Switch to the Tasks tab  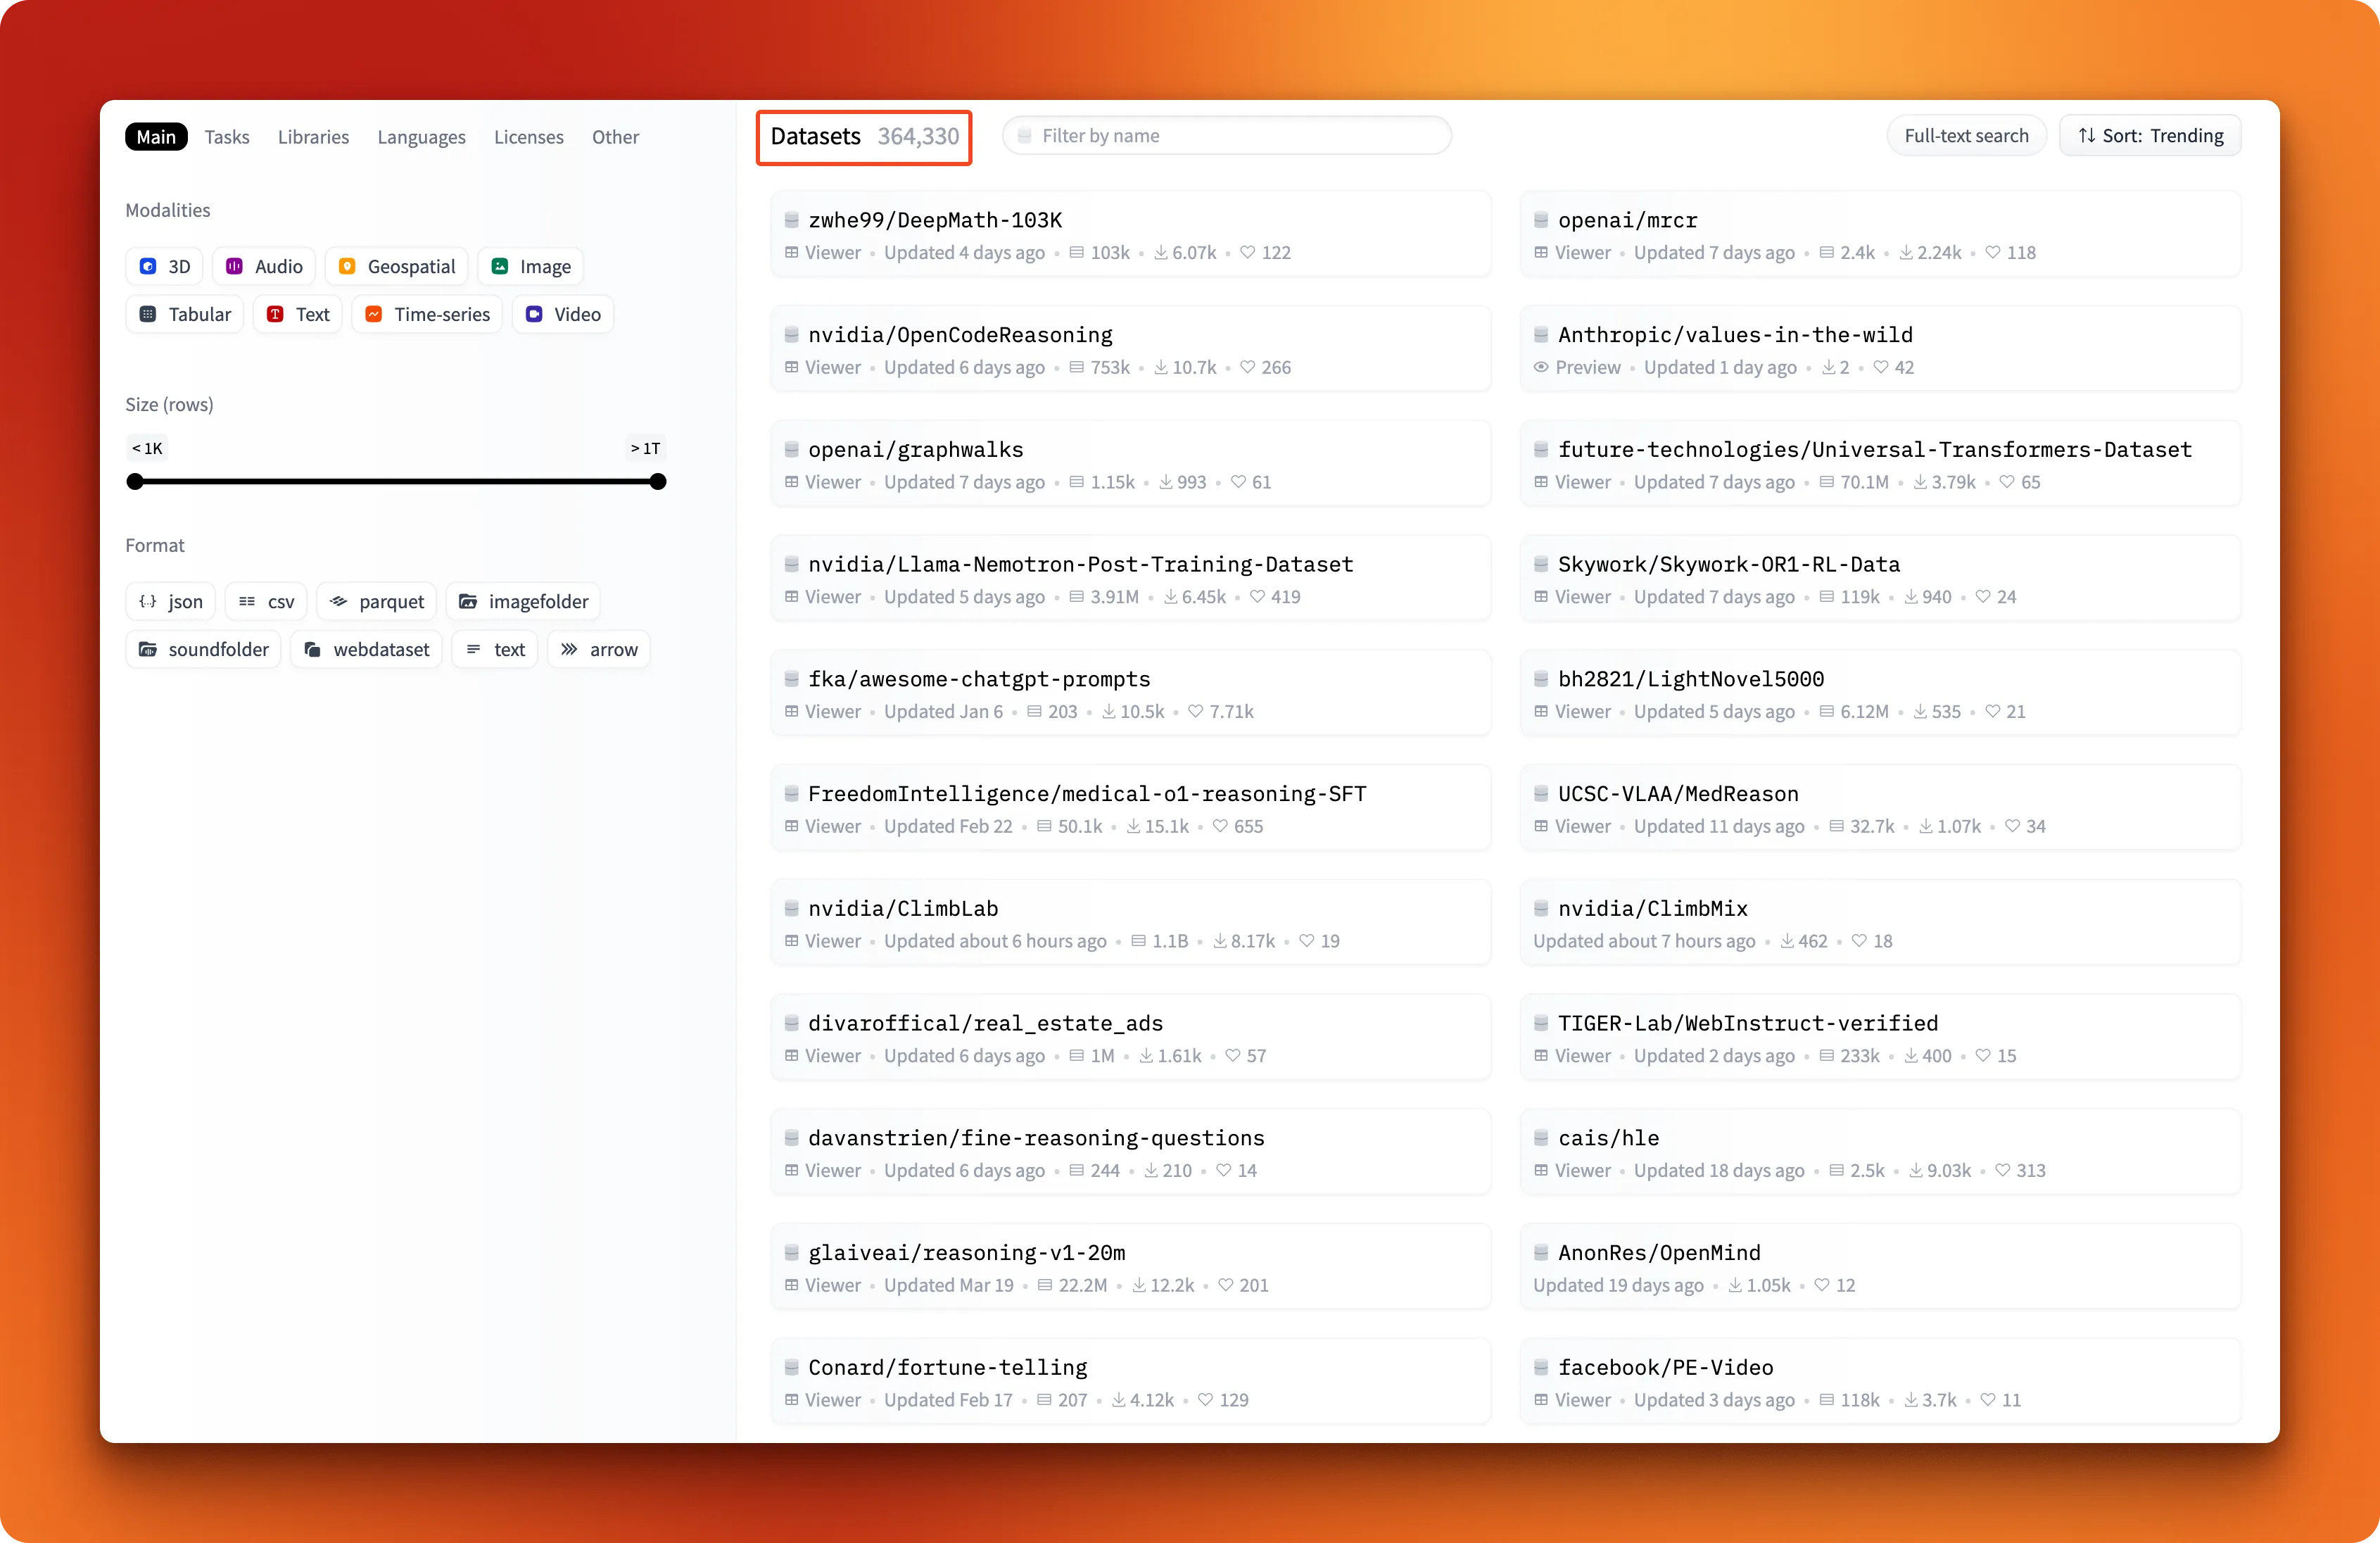point(227,137)
